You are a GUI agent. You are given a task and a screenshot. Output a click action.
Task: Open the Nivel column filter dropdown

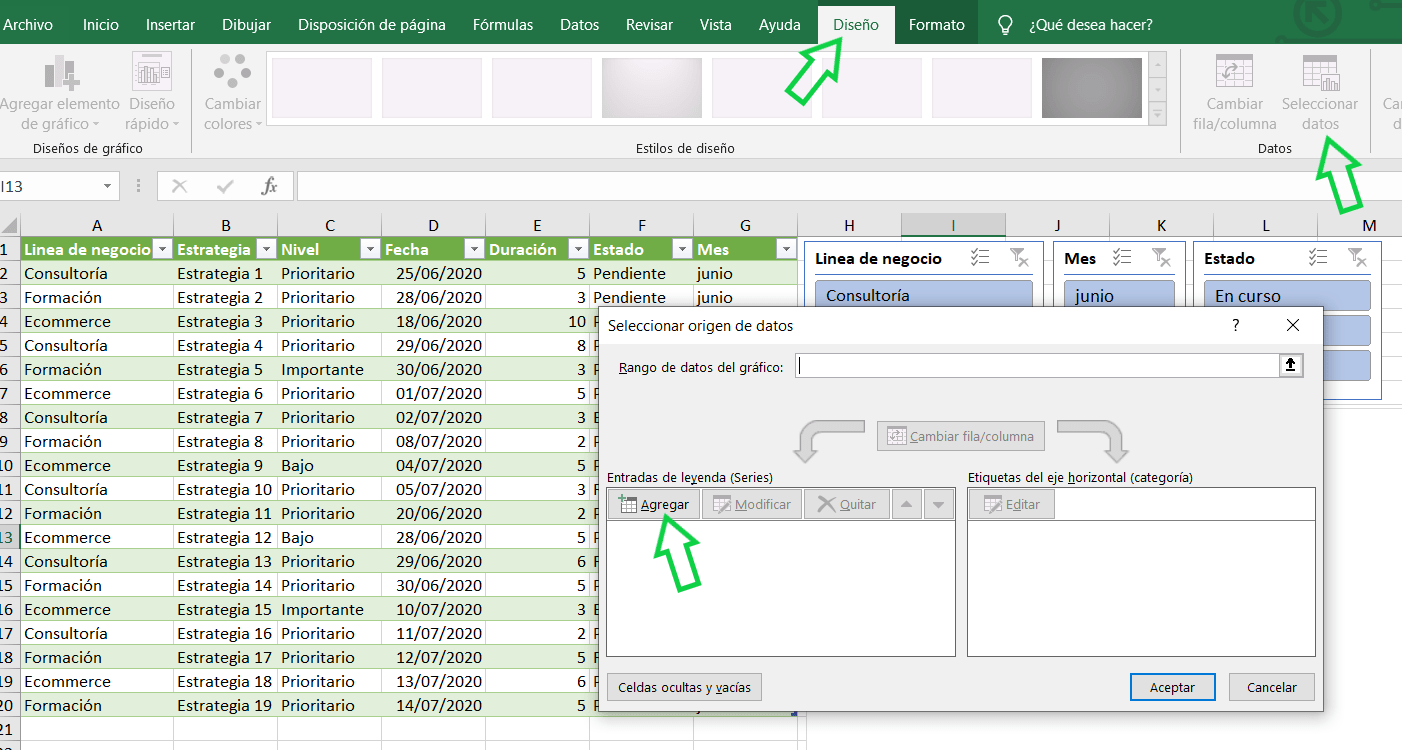(x=369, y=250)
